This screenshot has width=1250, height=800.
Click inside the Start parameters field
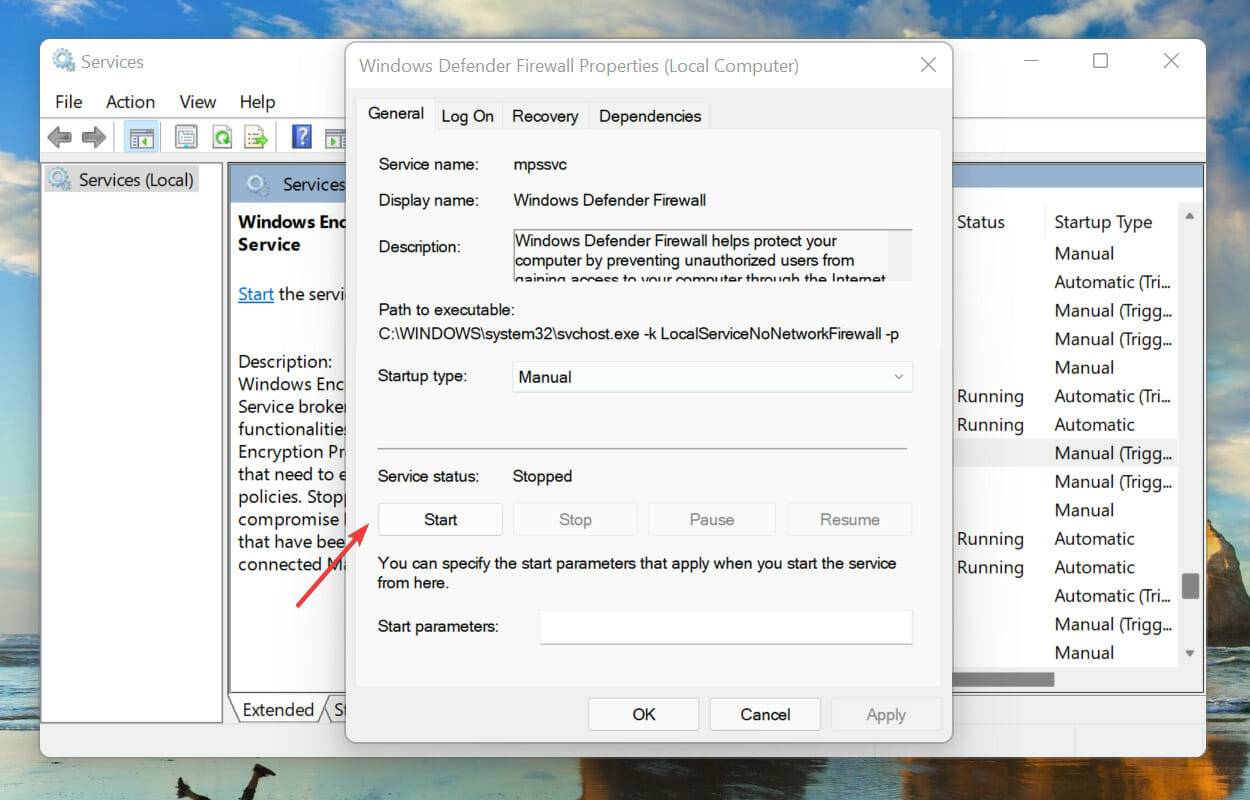click(724, 627)
